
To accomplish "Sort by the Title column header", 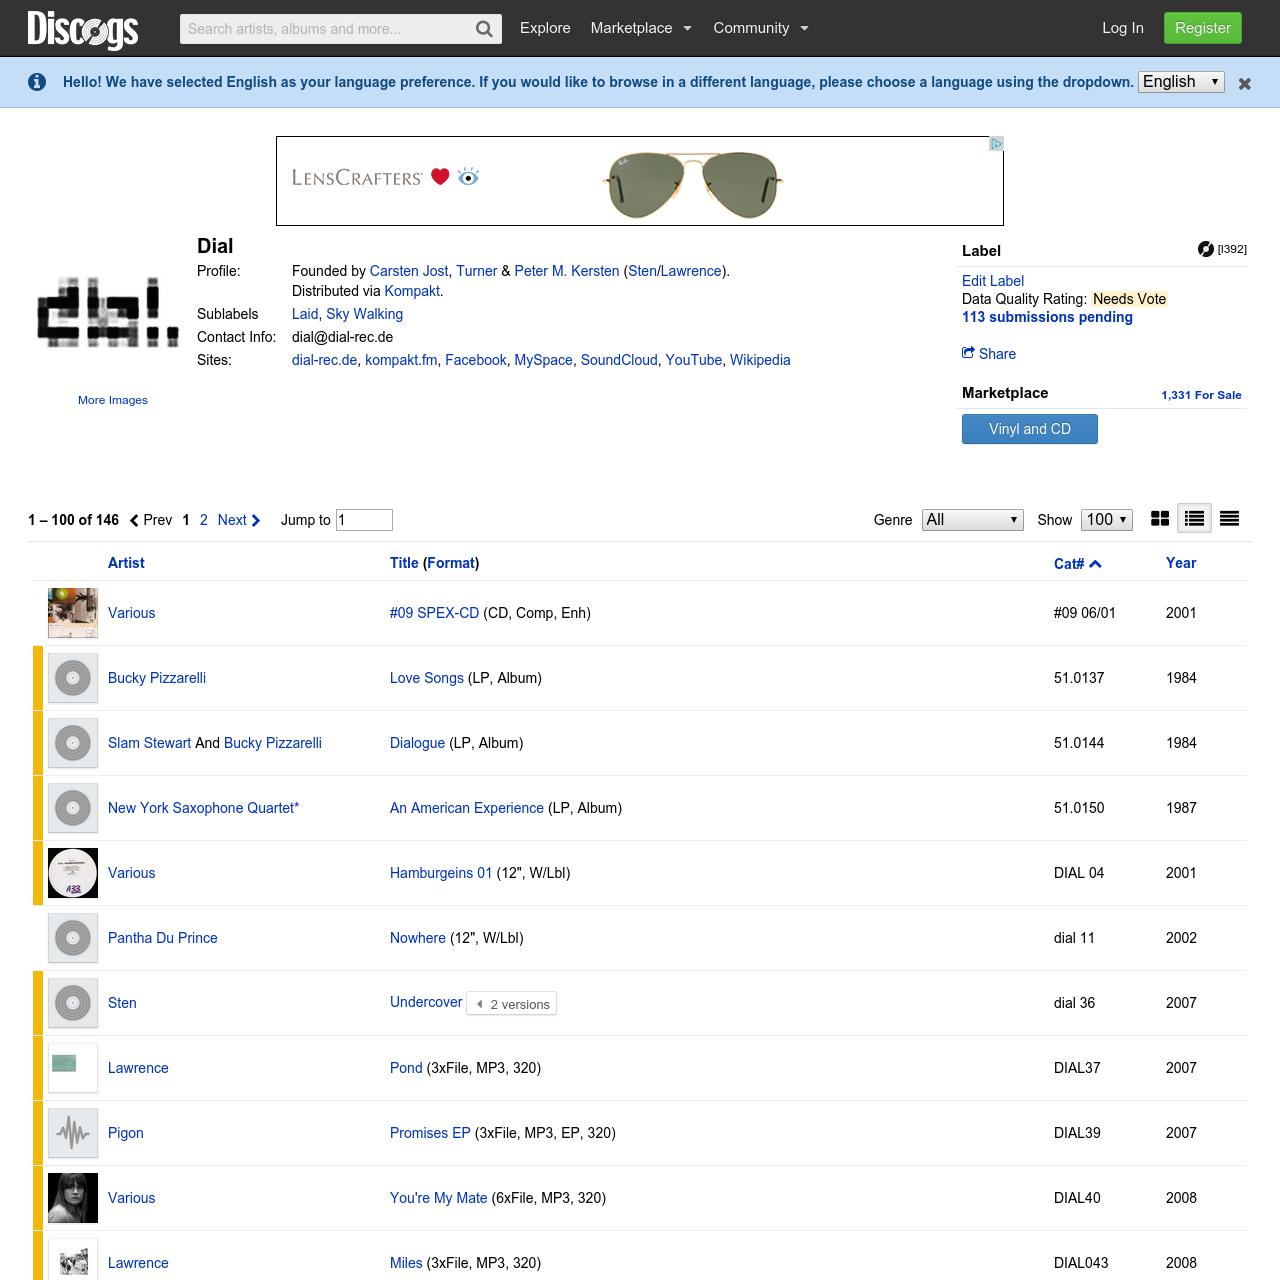I will tap(404, 563).
